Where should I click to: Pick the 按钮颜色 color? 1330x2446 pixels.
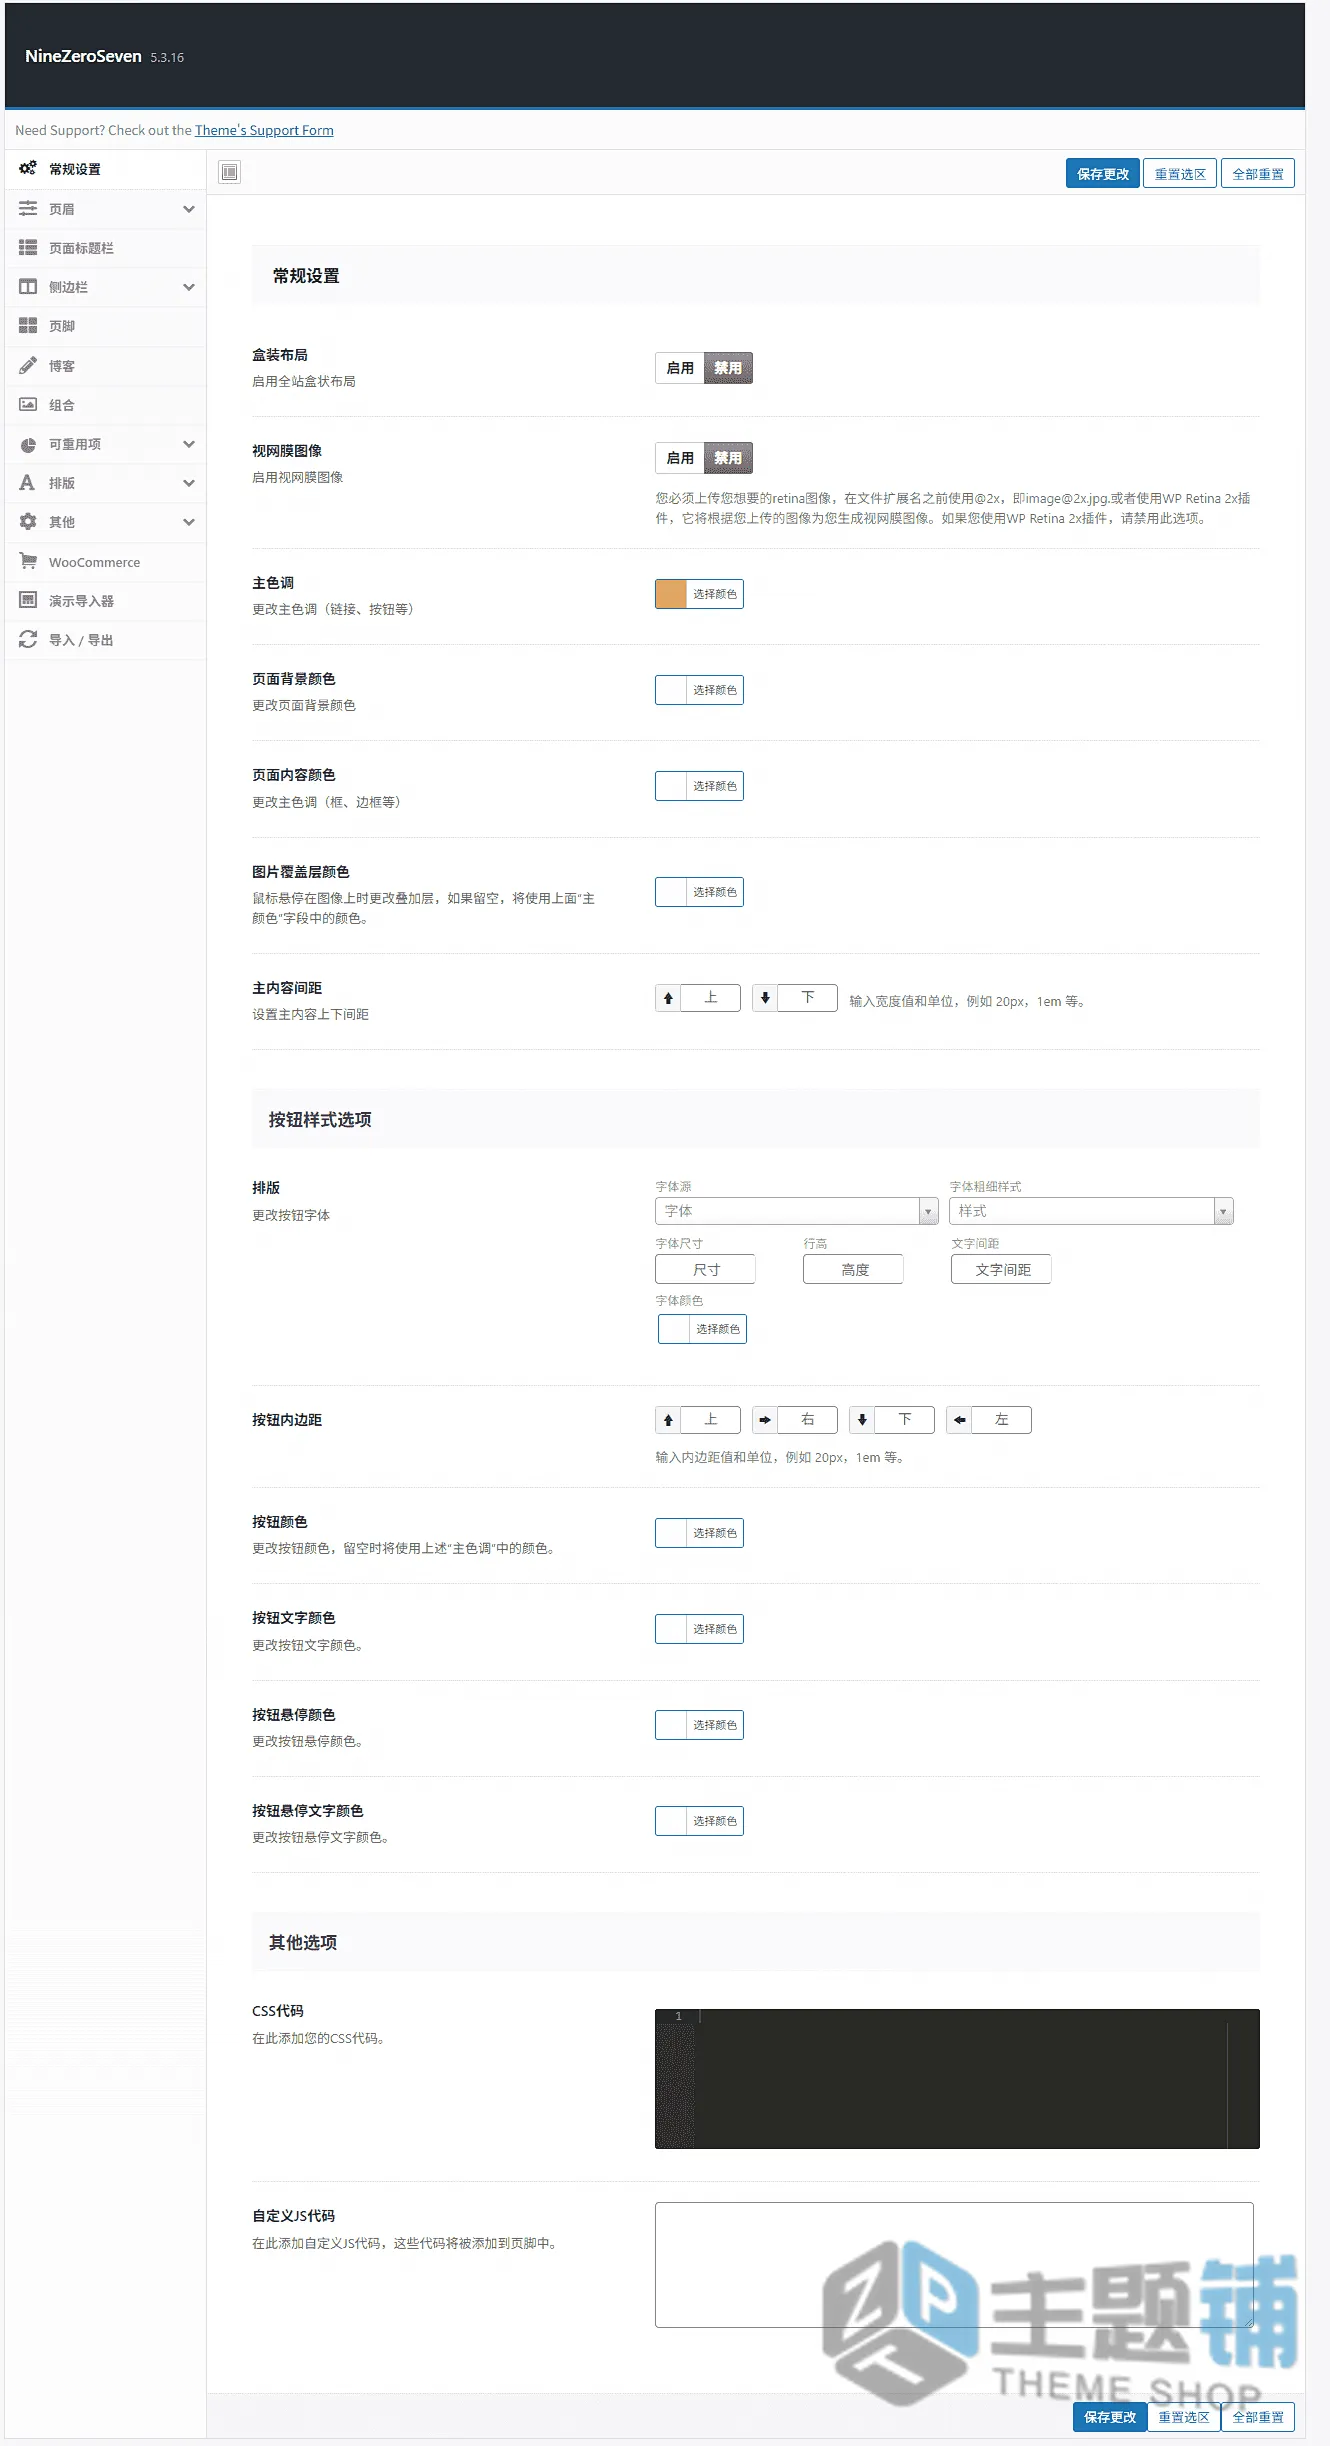pos(699,1533)
